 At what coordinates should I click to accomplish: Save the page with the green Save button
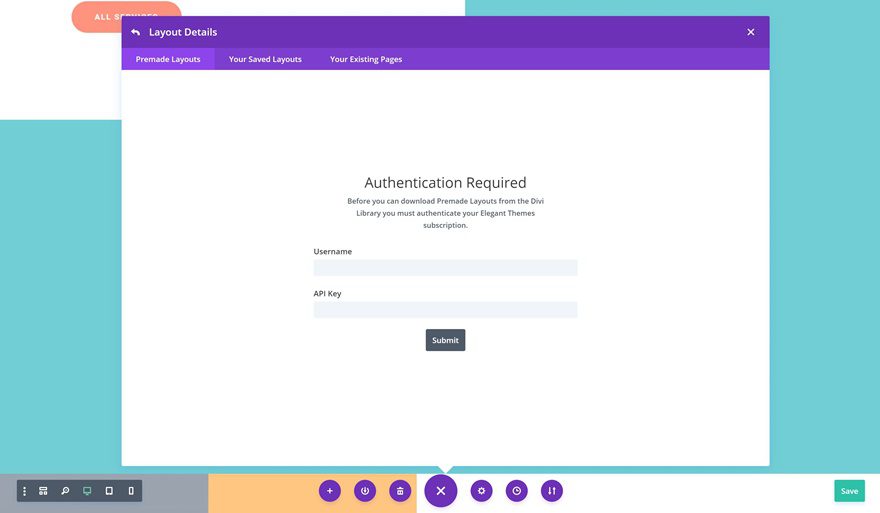click(x=849, y=491)
